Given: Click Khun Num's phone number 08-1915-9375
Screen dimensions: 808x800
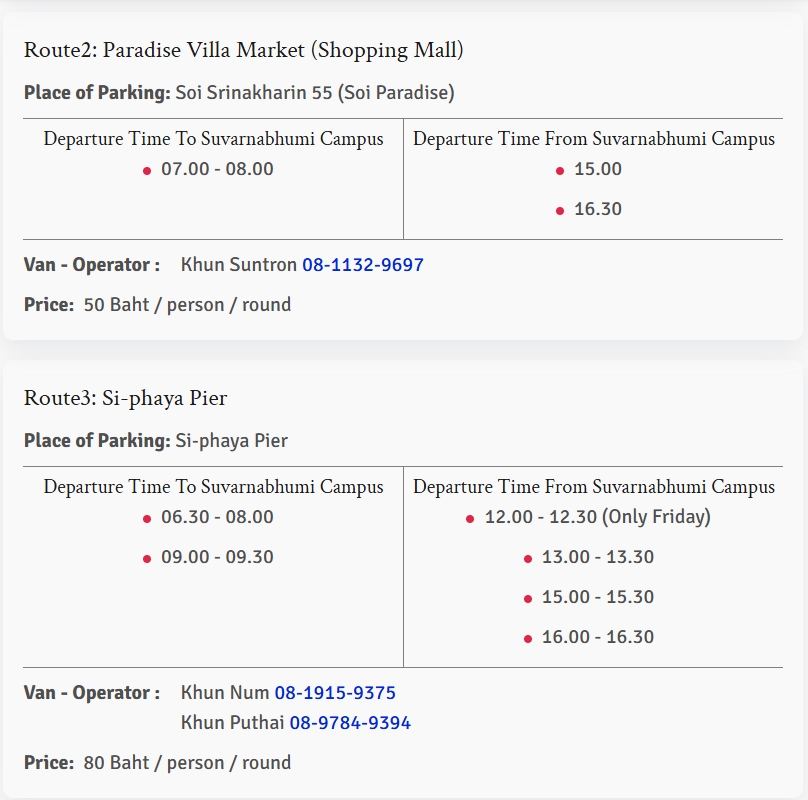Looking at the screenshot, I should (x=335, y=693).
